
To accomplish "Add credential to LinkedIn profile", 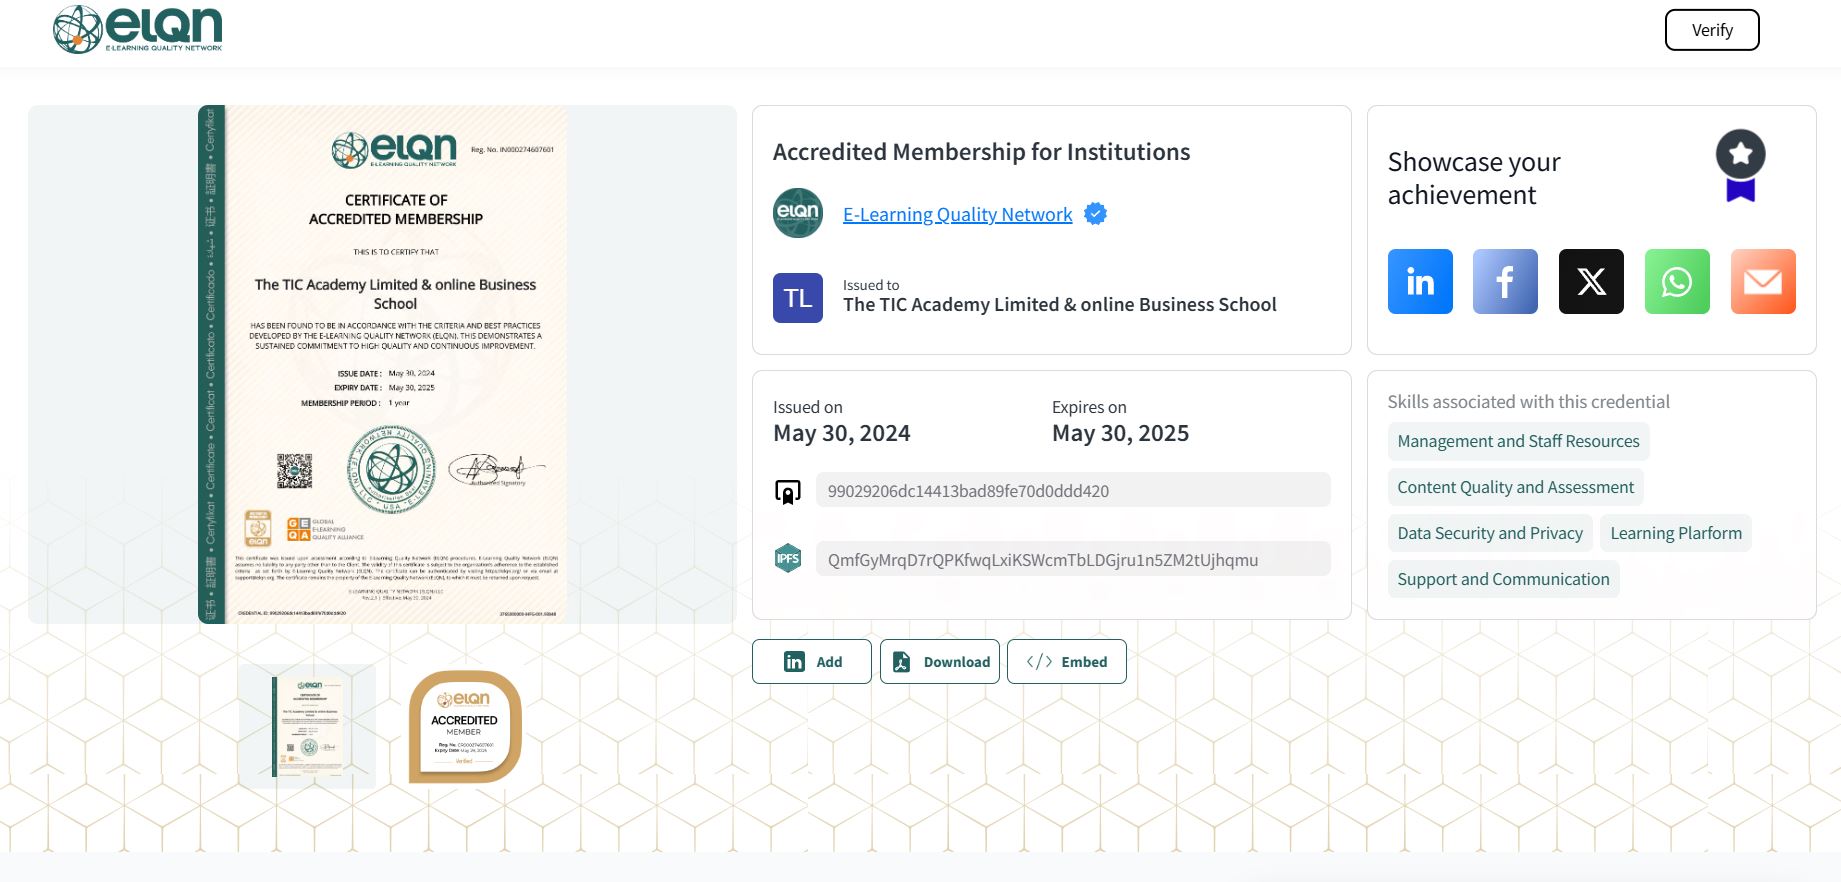I will tap(812, 662).
